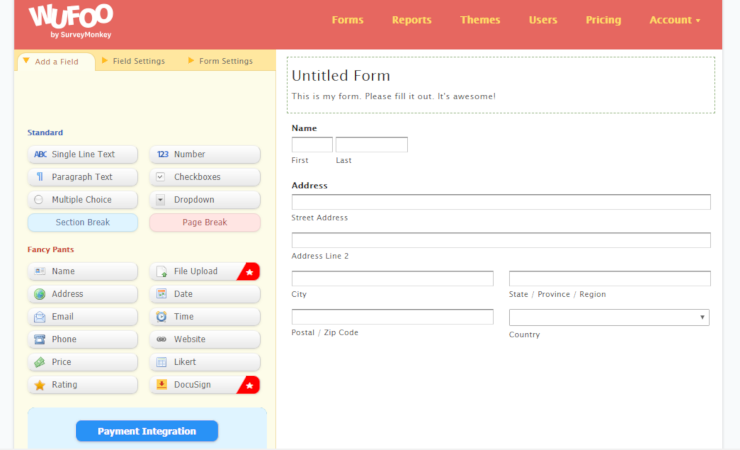The image size is (740, 450).
Task: Add a Likert field
Action: point(205,362)
